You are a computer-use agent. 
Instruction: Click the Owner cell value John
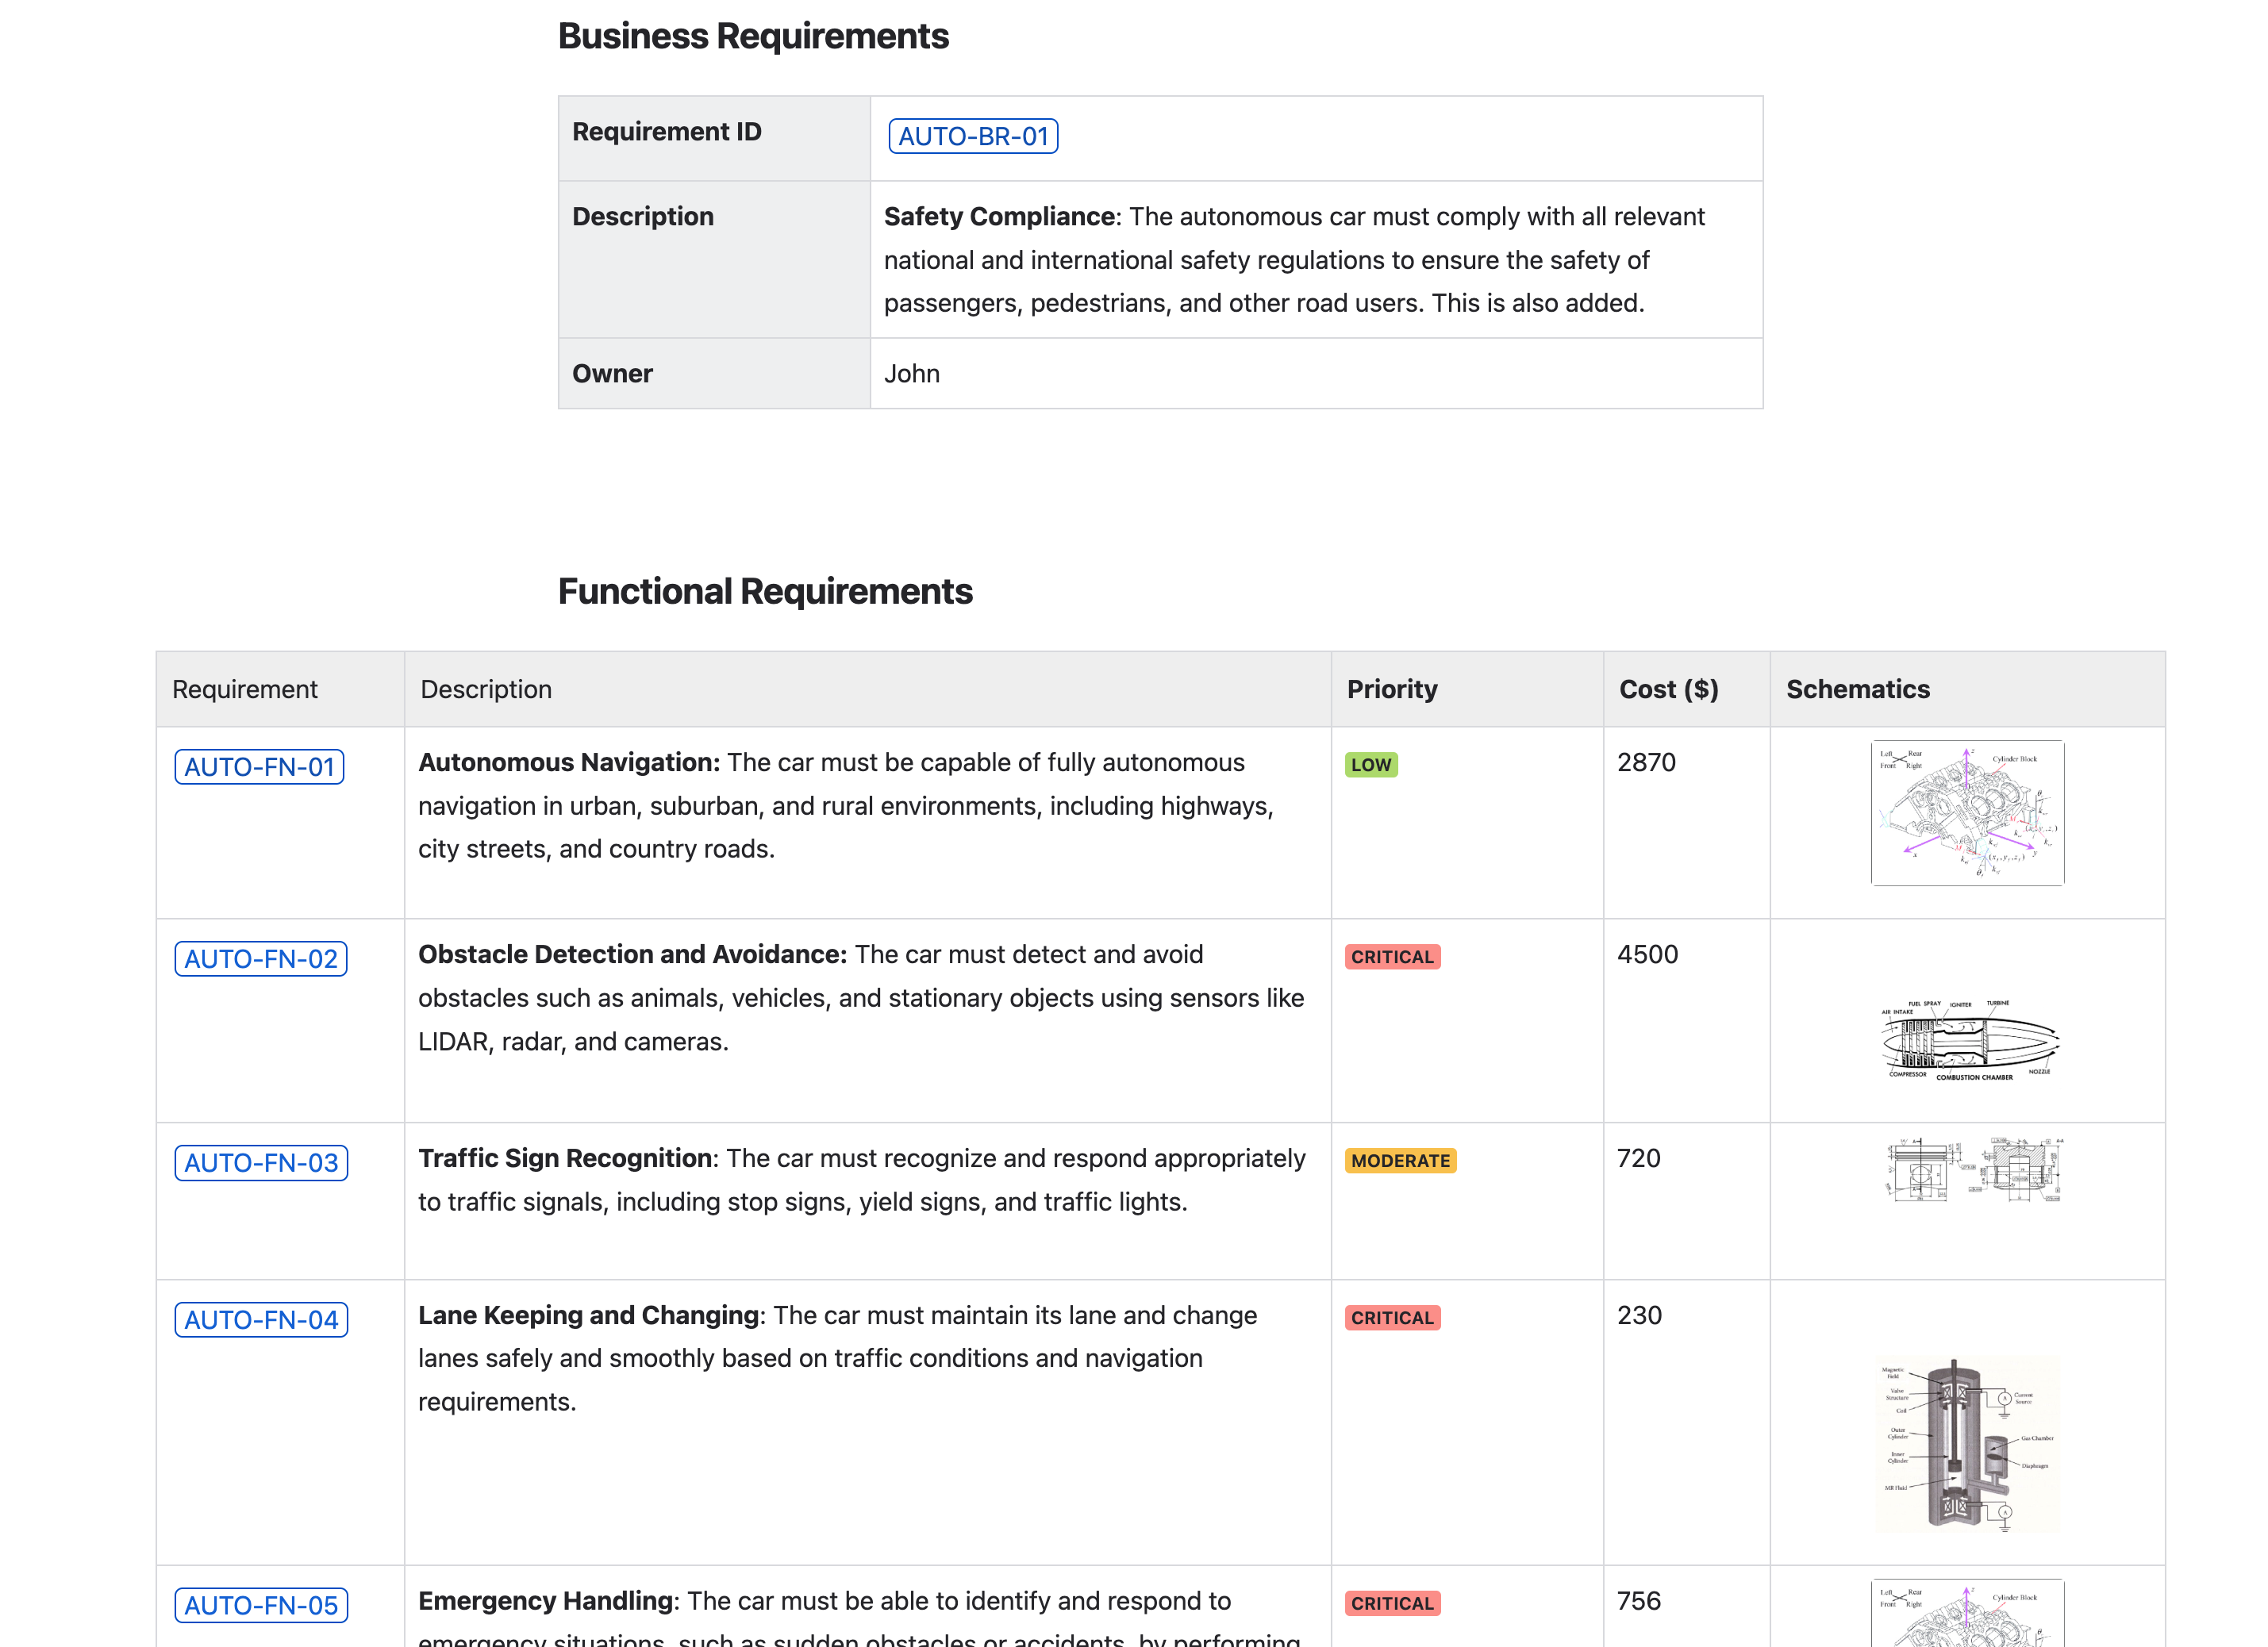pyautogui.click(x=911, y=374)
